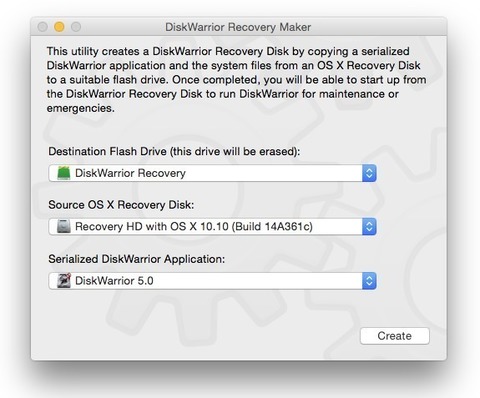Click the Recovery HD disk icon
The height and width of the screenshot is (398, 480).
(x=63, y=226)
